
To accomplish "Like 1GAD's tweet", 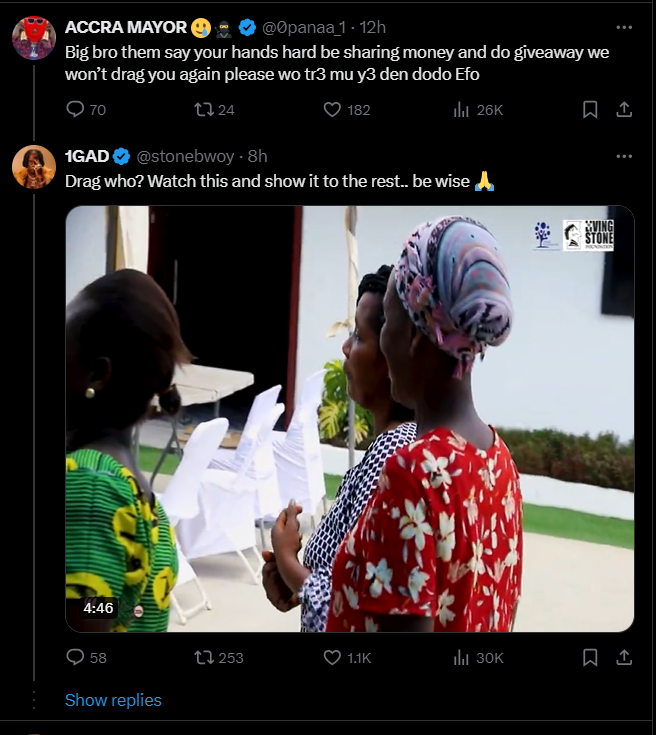I will [333, 657].
